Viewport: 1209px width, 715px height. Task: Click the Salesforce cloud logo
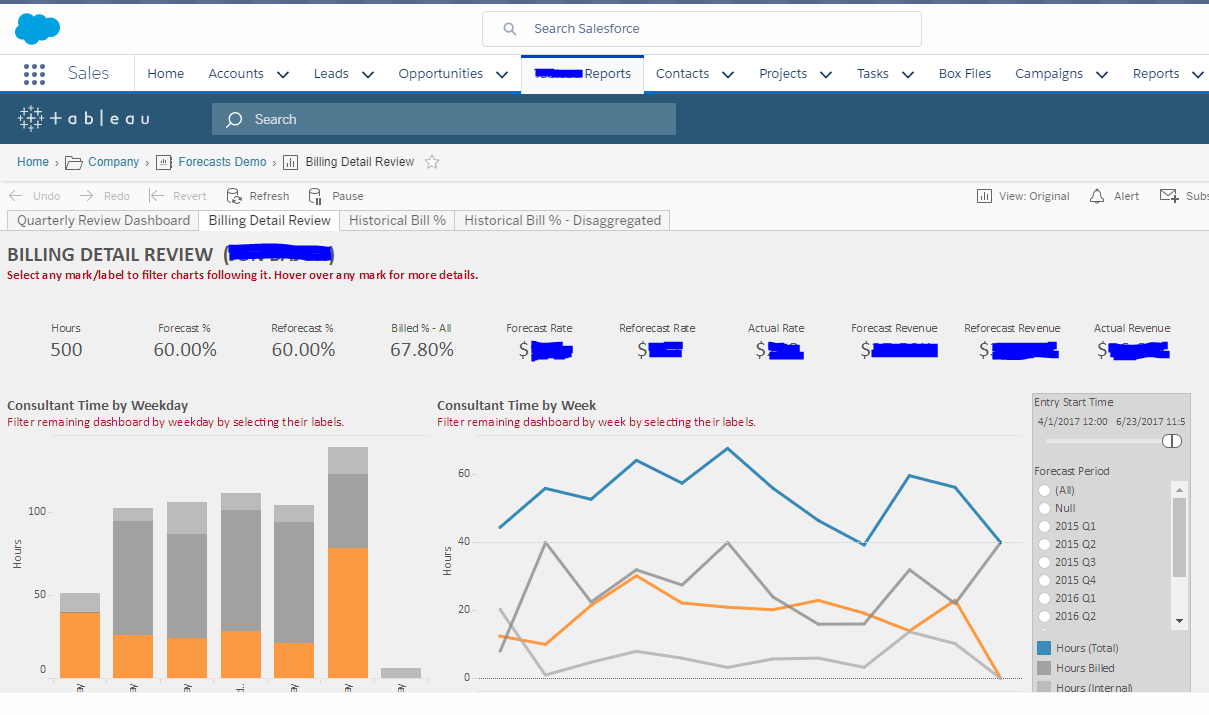click(x=37, y=29)
